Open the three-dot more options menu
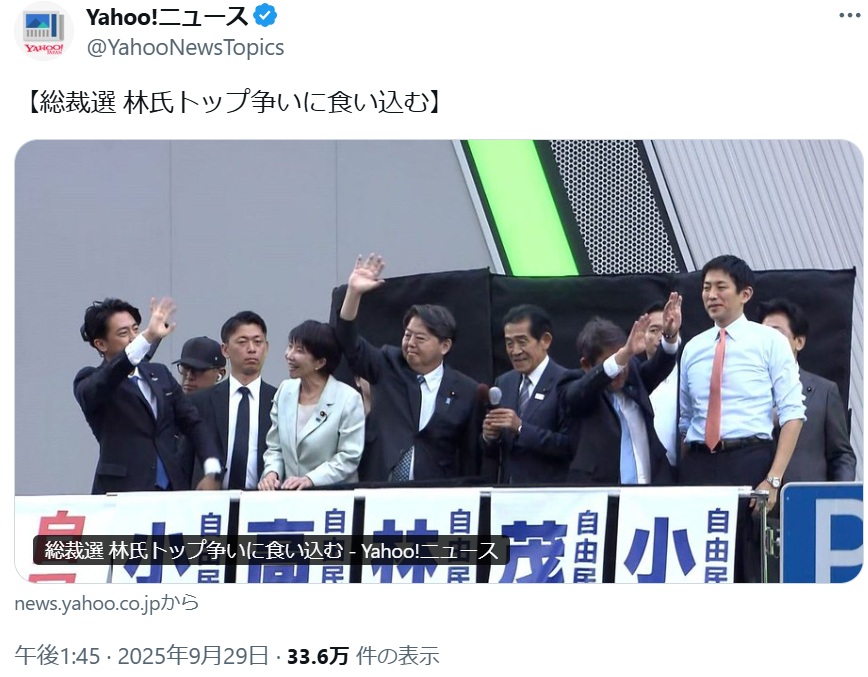 pos(850,15)
